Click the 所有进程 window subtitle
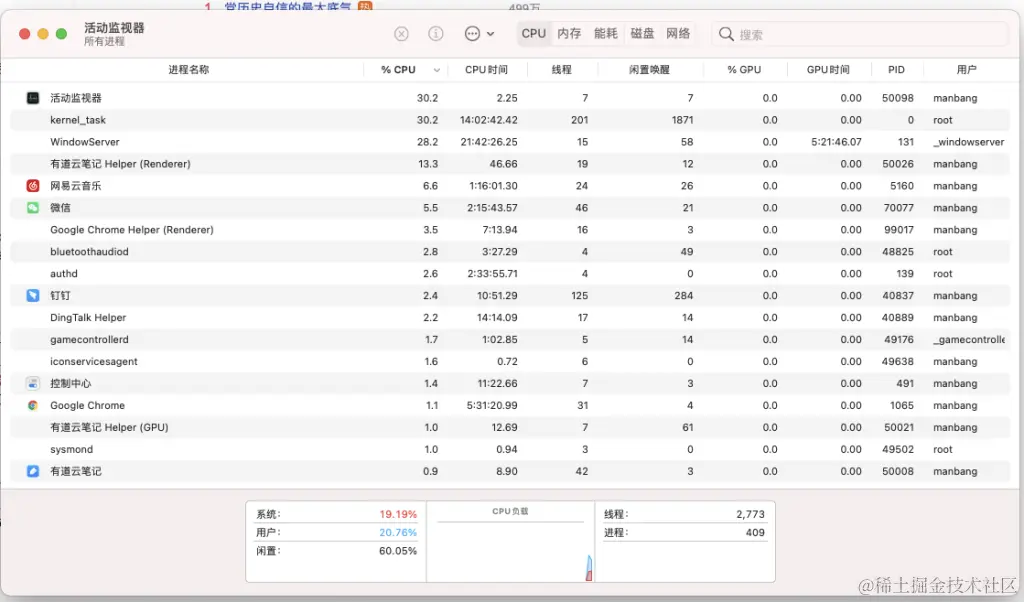This screenshot has width=1024, height=602. tap(104, 41)
